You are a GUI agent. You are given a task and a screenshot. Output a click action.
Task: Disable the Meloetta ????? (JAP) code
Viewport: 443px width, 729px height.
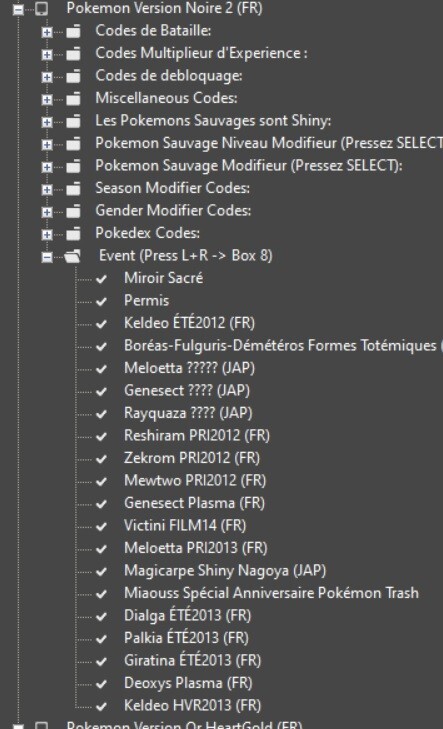pyautogui.click(x=101, y=369)
